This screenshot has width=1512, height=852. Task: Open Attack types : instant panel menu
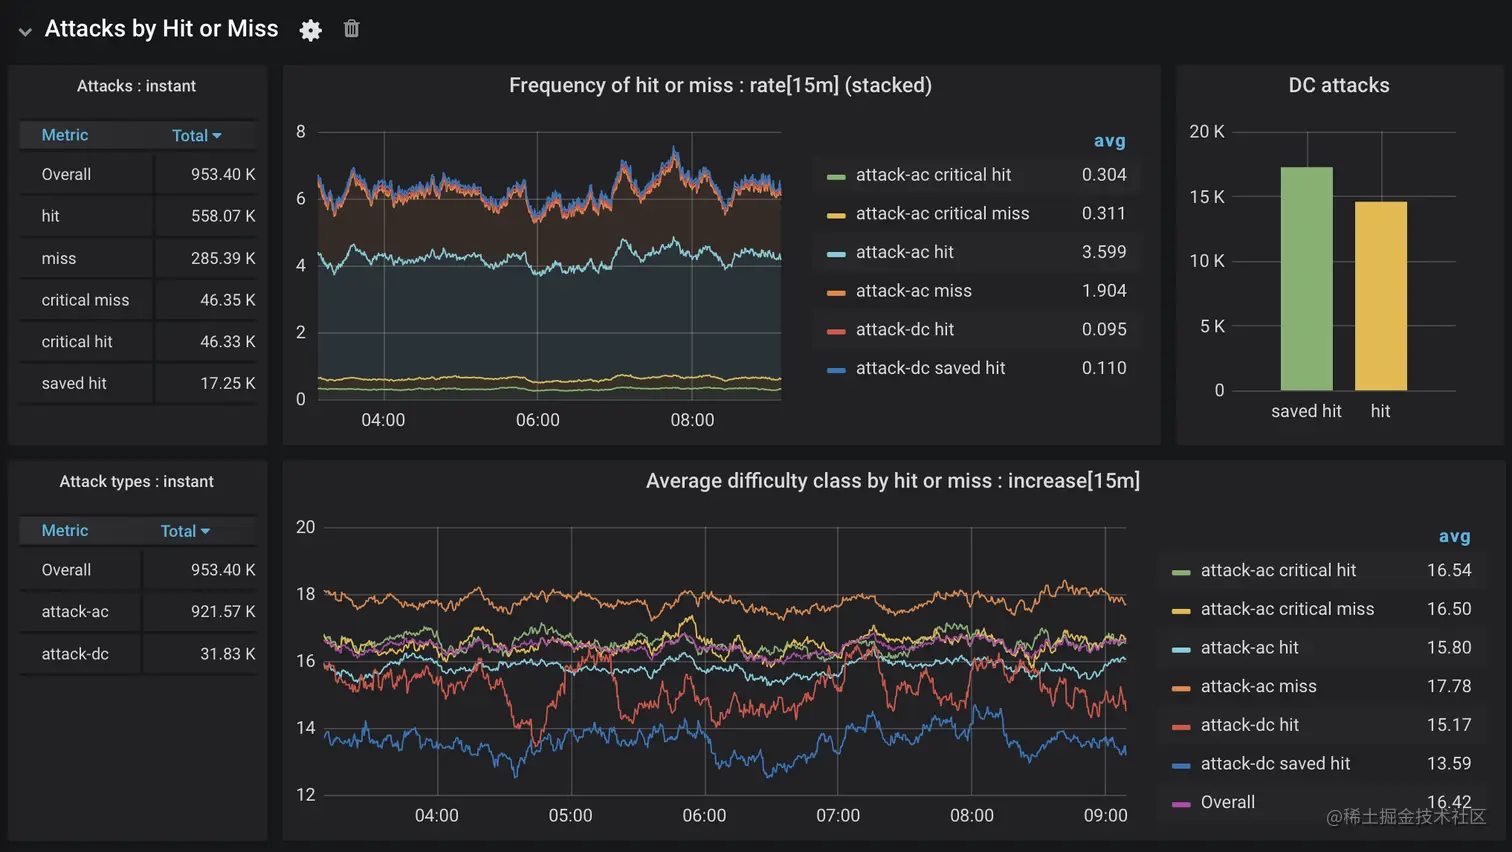point(136,482)
